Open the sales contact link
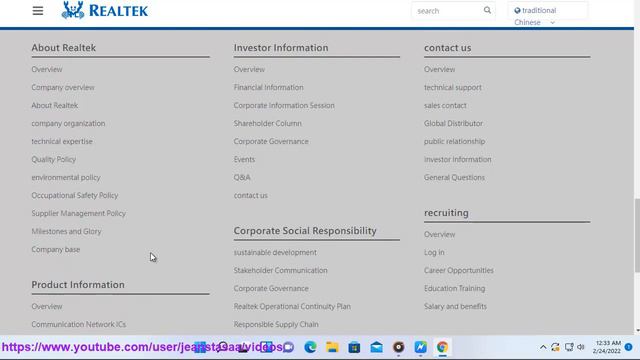Screen dimensions: 640x360 445,105
